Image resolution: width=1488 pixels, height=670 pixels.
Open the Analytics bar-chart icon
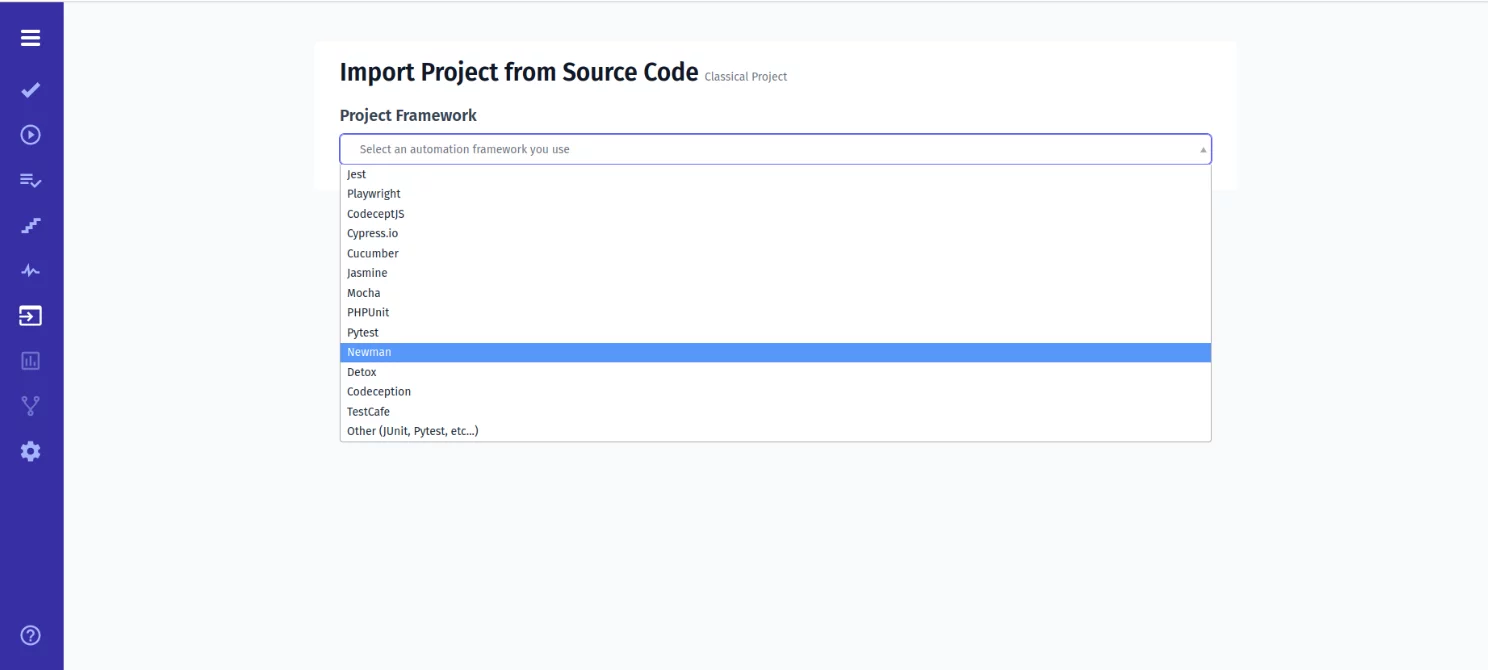point(30,360)
